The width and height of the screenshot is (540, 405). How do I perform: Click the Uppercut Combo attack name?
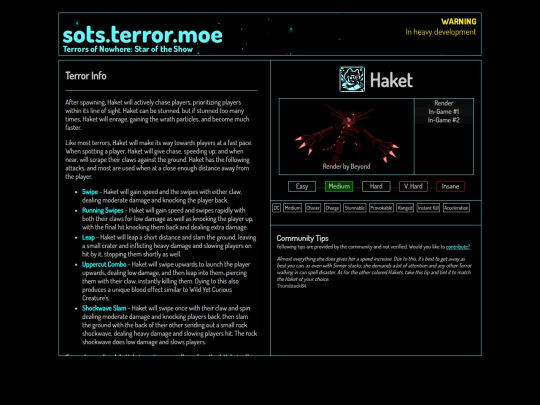click(x=104, y=264)
